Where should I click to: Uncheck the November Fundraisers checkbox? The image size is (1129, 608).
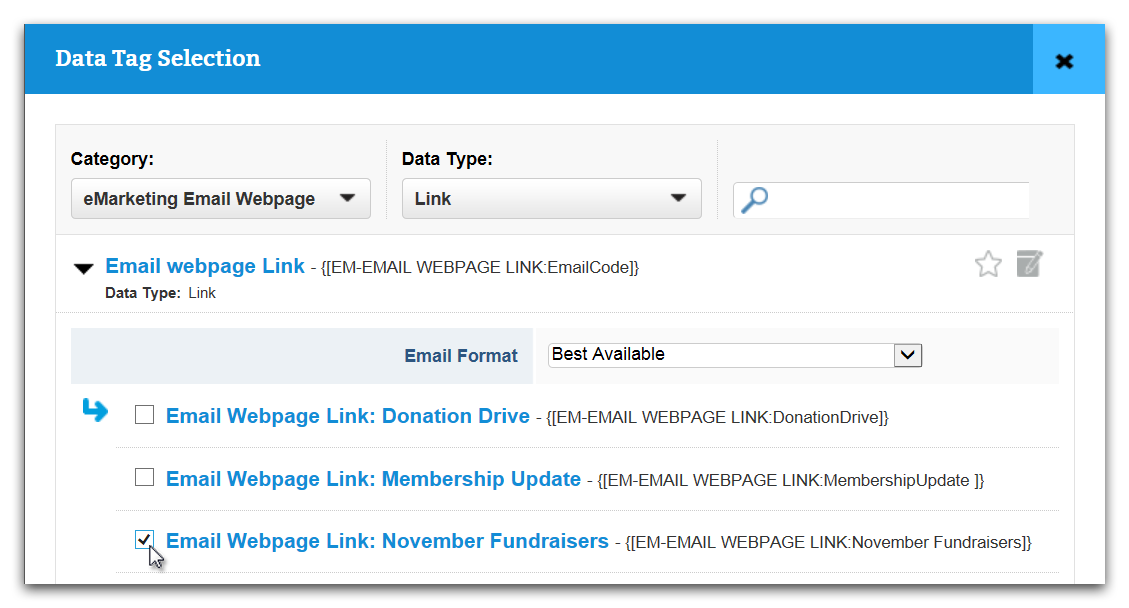click(145, 540)
